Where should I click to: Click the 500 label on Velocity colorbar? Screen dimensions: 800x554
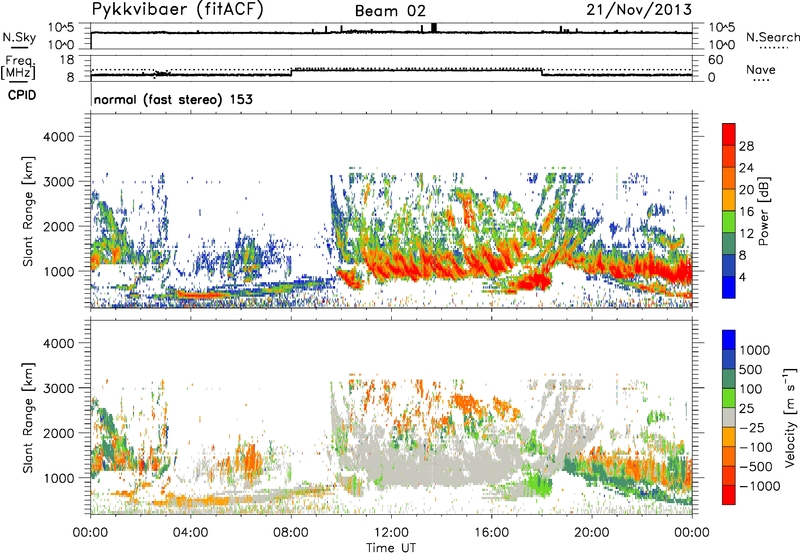[x=751, y=369]
